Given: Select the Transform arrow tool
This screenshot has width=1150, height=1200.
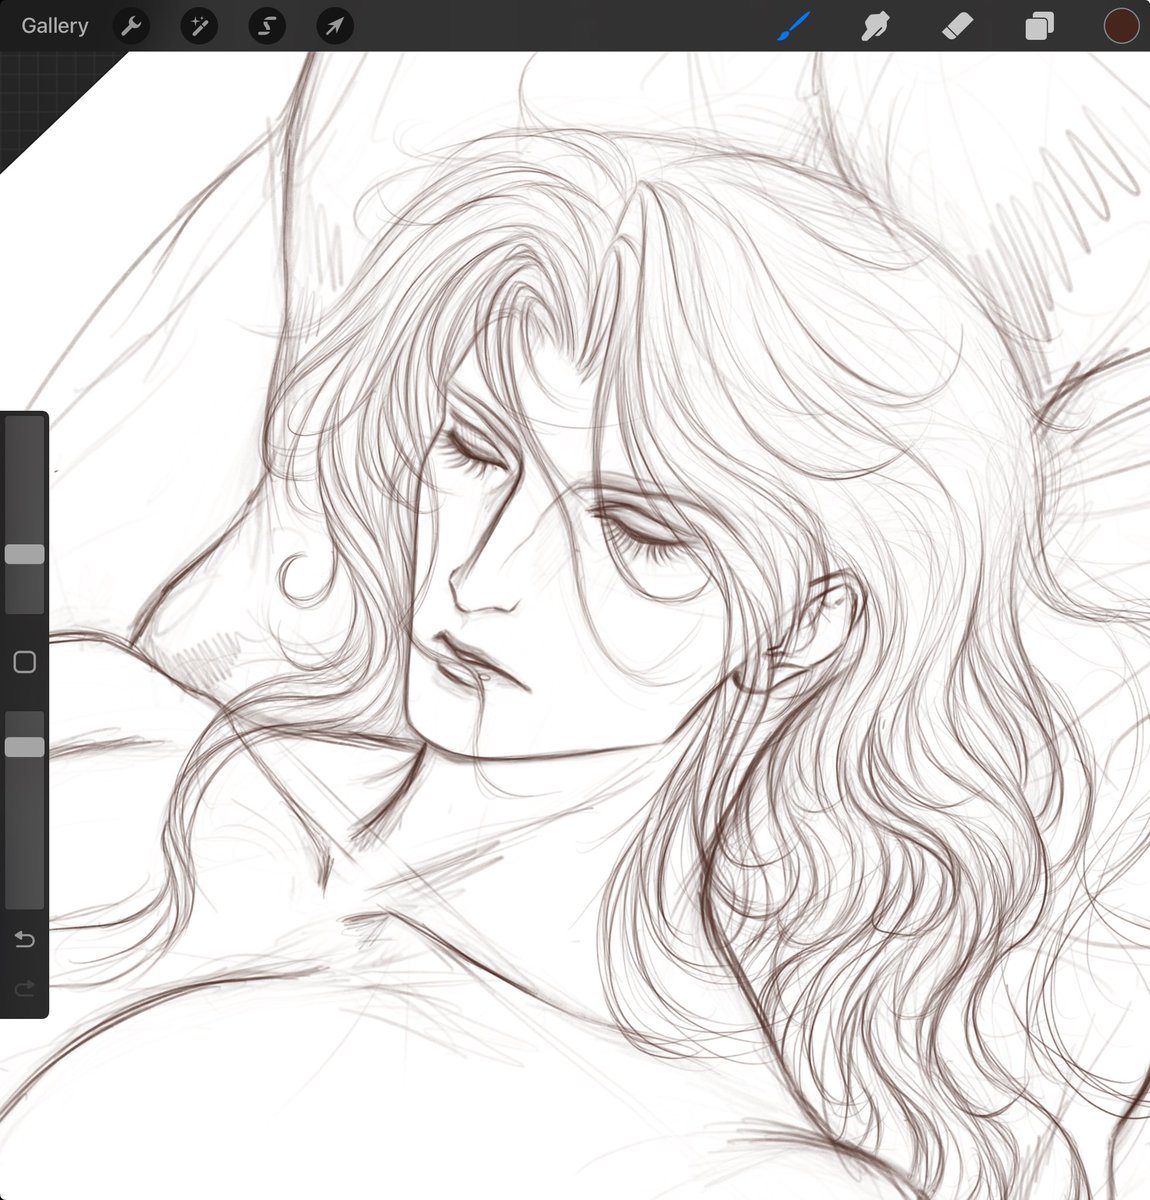Looking at the screenshot, I should (x=334, y=26).
